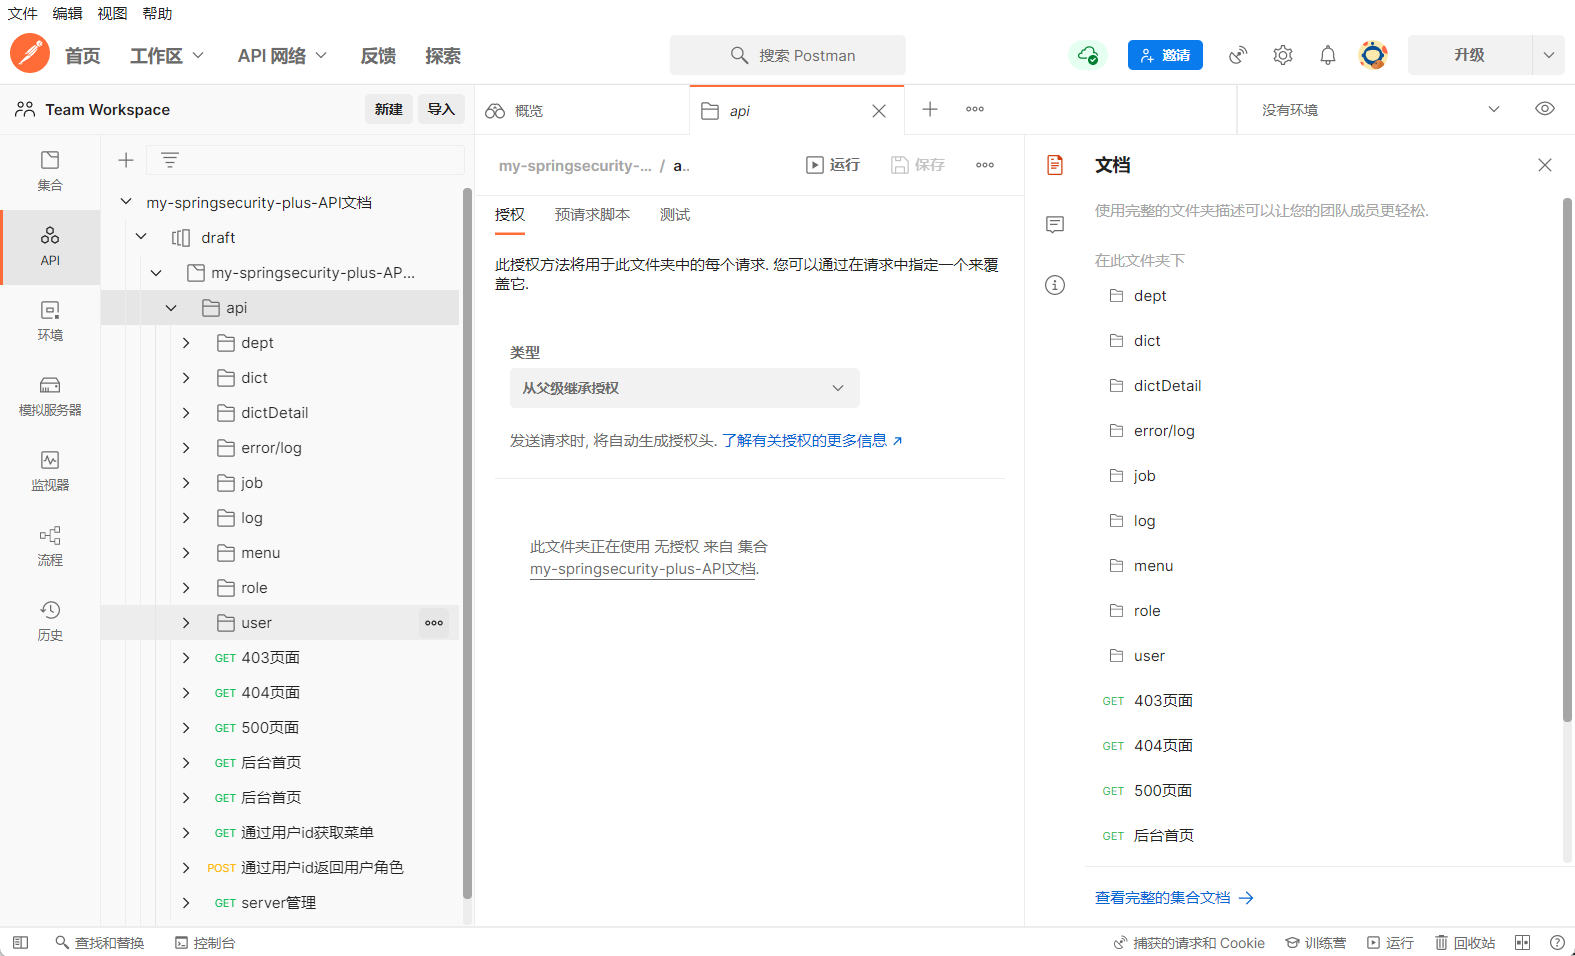This screenshot has width=1575, height=956.
Task: Open the 文件 menu
Action: 23,14
